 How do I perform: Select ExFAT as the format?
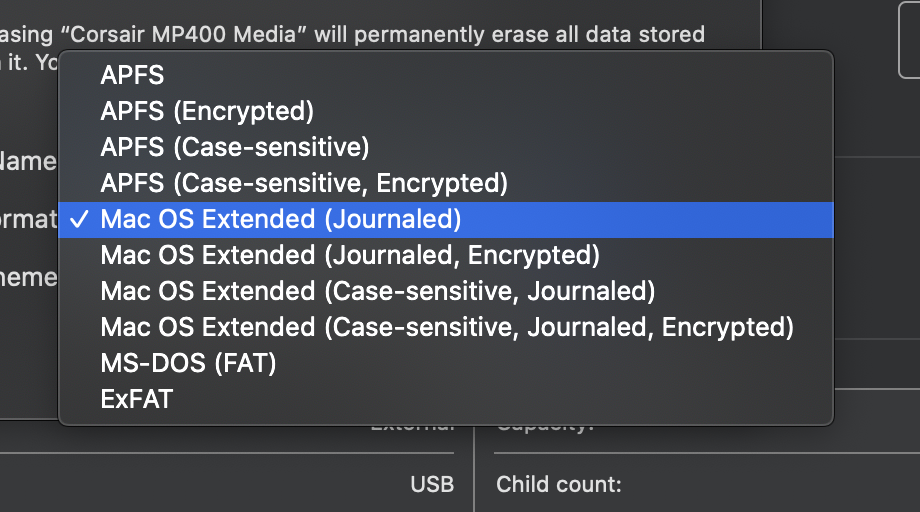pos(137,399)
